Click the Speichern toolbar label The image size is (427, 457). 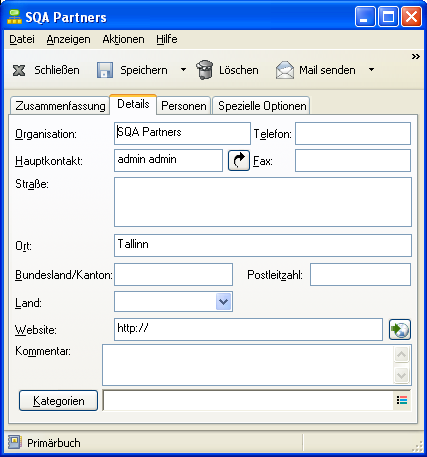point(144,70)
